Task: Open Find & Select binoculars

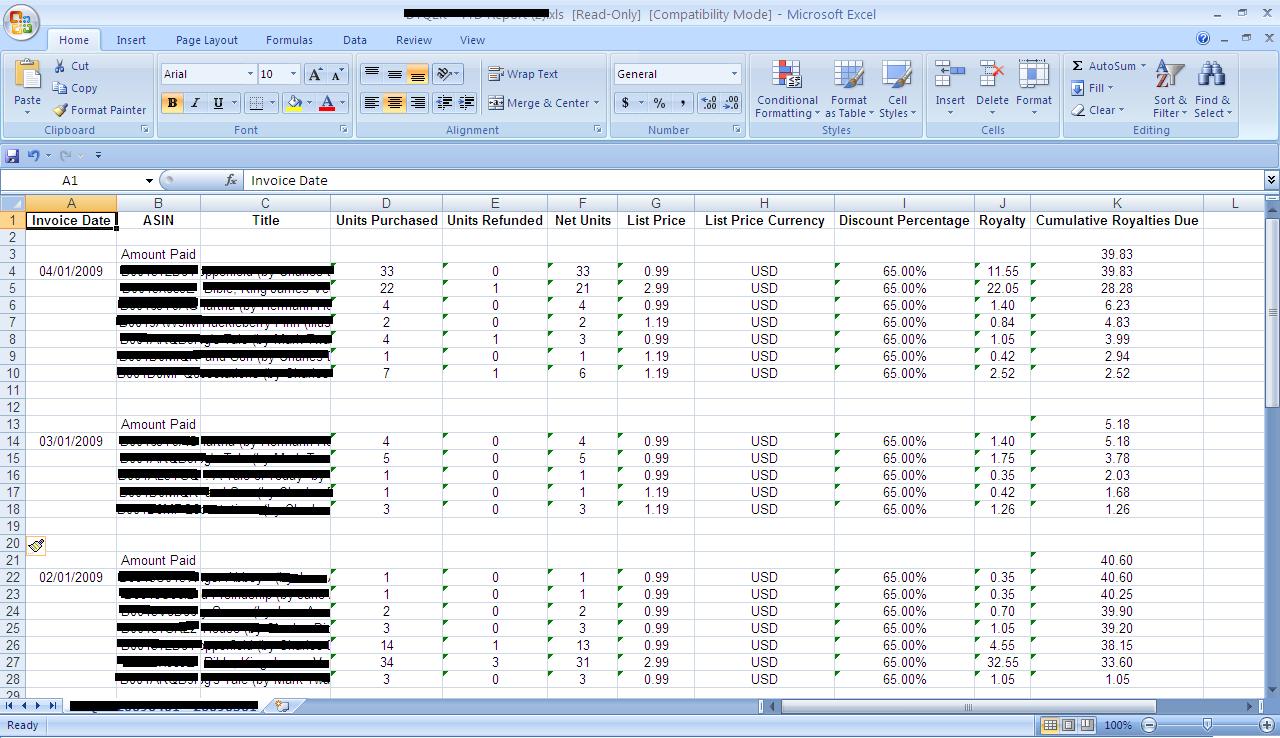Action: 1212,89
